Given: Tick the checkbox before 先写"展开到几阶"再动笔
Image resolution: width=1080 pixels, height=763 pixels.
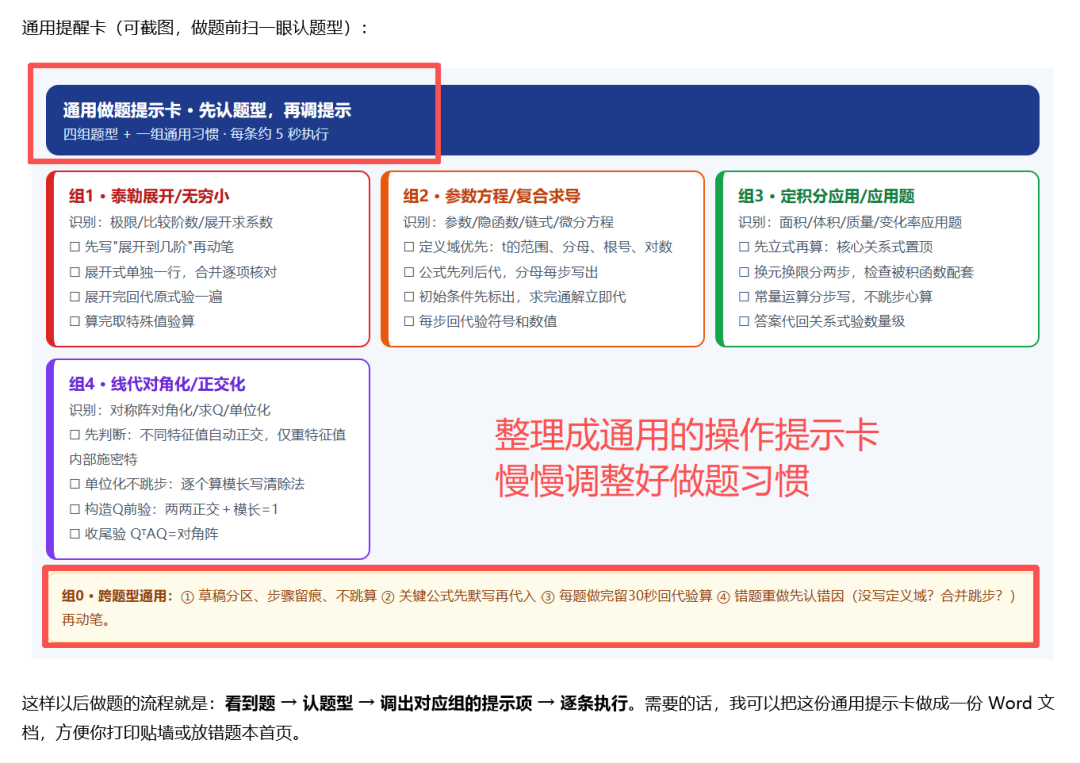Looking at the screenshot, I should [75, 247].
